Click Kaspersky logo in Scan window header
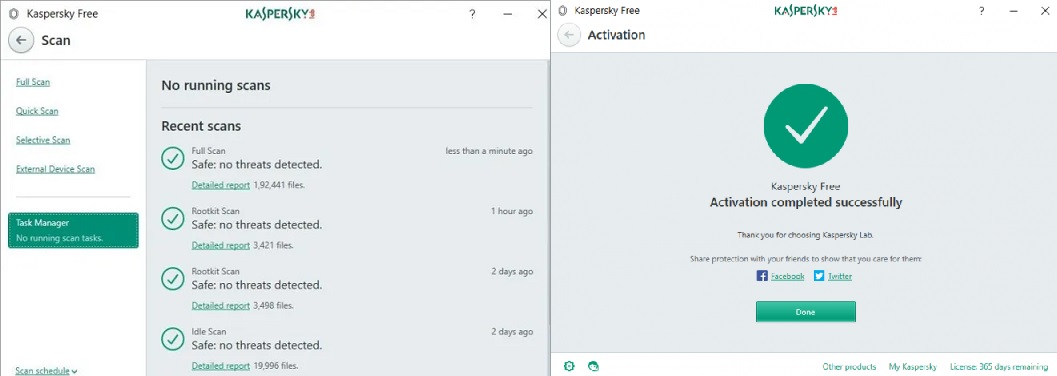Screen dimensions: 1057x376 pyautogui.click(x=280, y=13)
